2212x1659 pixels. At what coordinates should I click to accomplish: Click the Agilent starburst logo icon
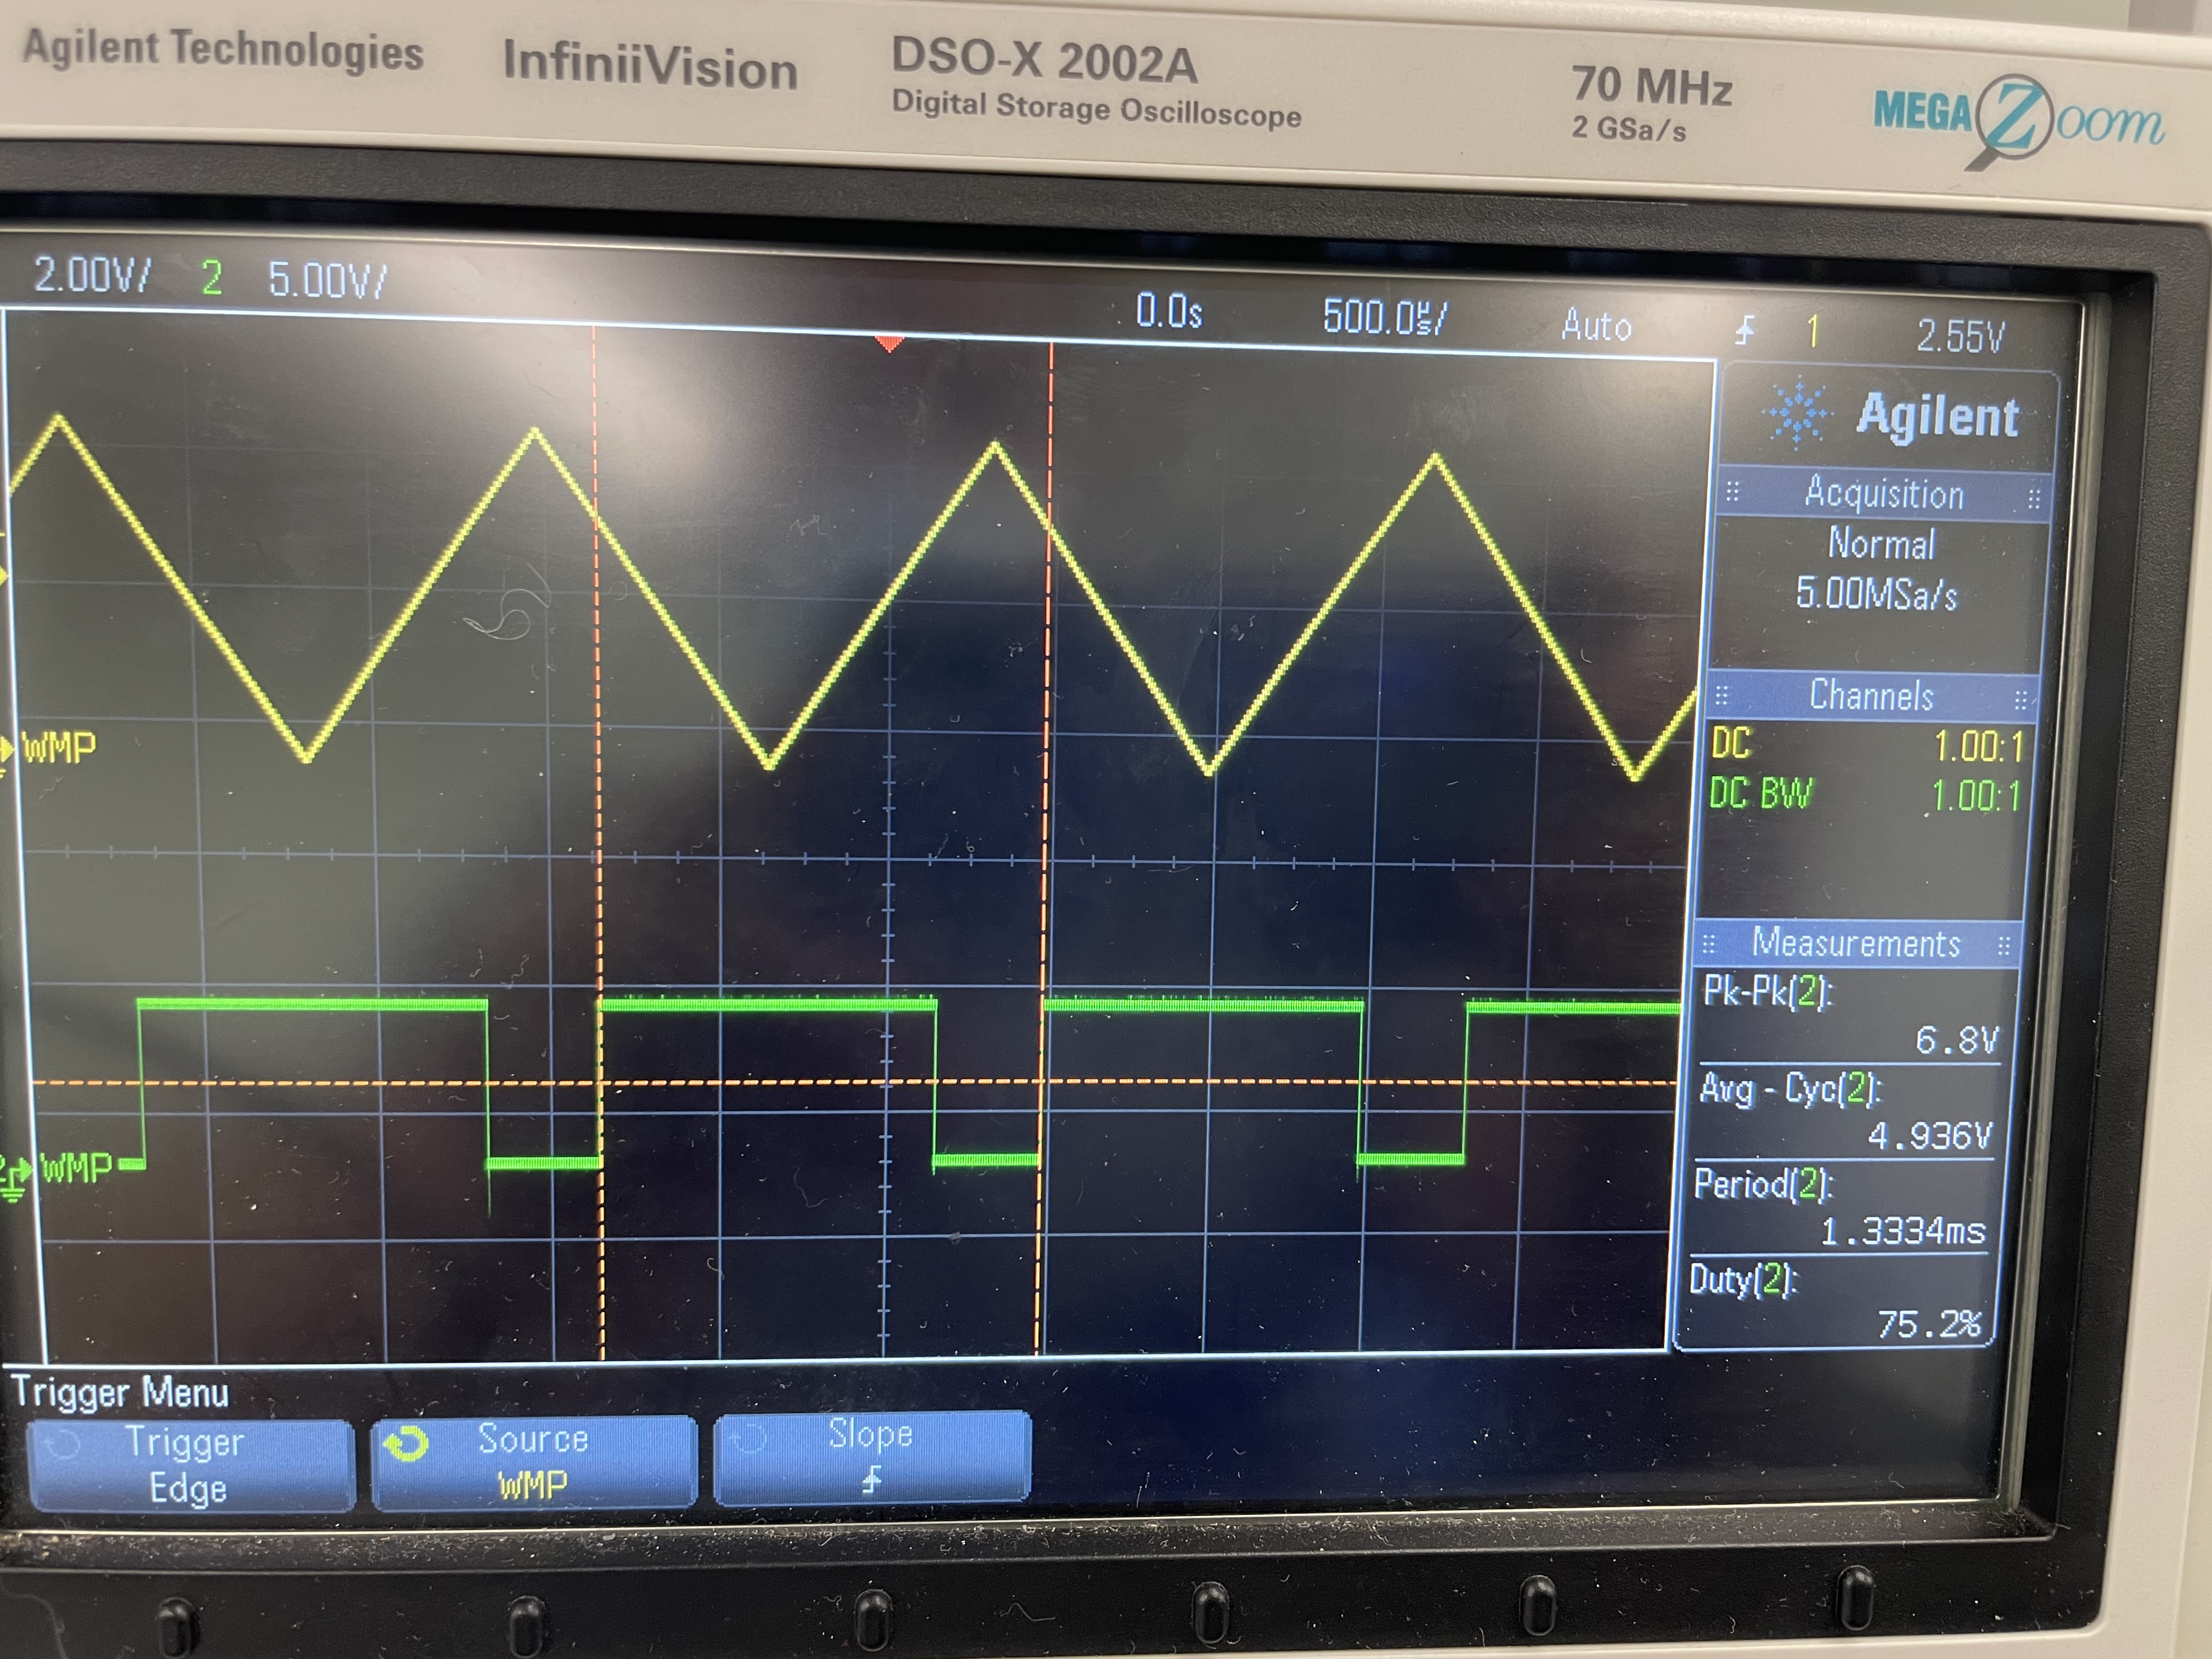(x=1797, y=411)
